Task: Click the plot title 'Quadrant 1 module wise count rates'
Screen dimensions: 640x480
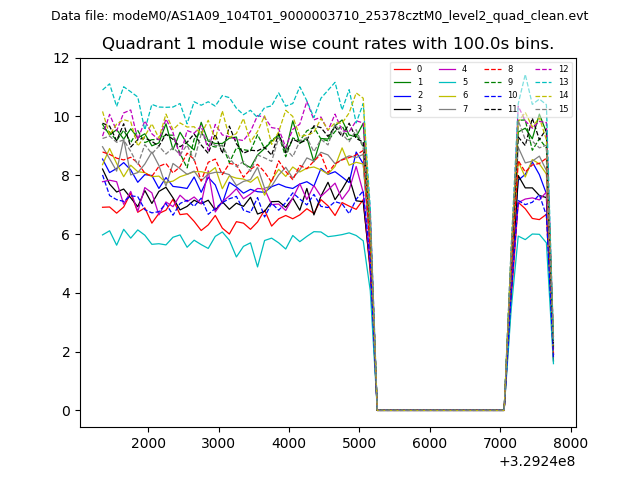Action: tap(327, 44)
